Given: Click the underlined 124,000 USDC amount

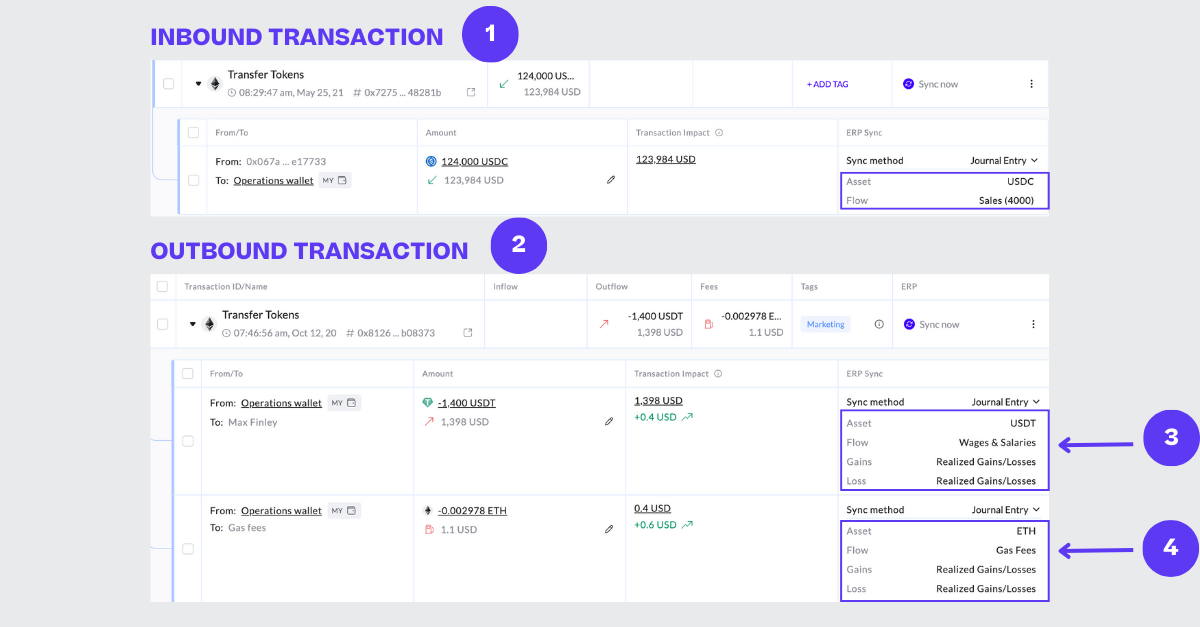Looking at the screenshot, I should click(x=474, y=161).
